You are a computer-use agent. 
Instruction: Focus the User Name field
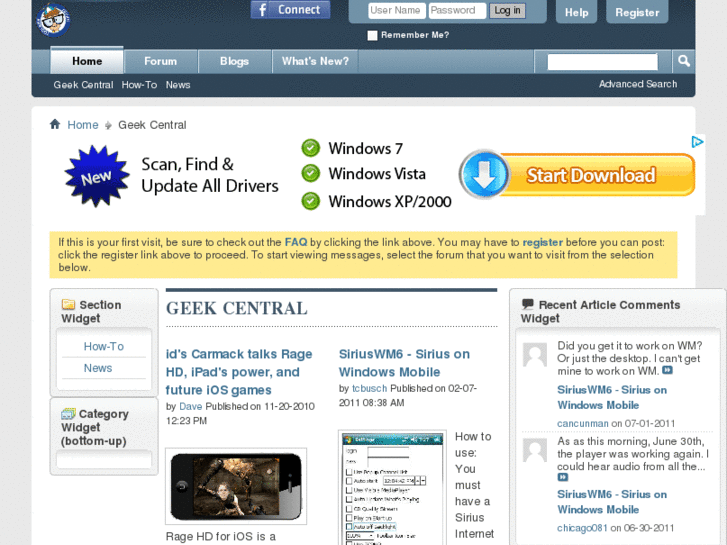397,10
